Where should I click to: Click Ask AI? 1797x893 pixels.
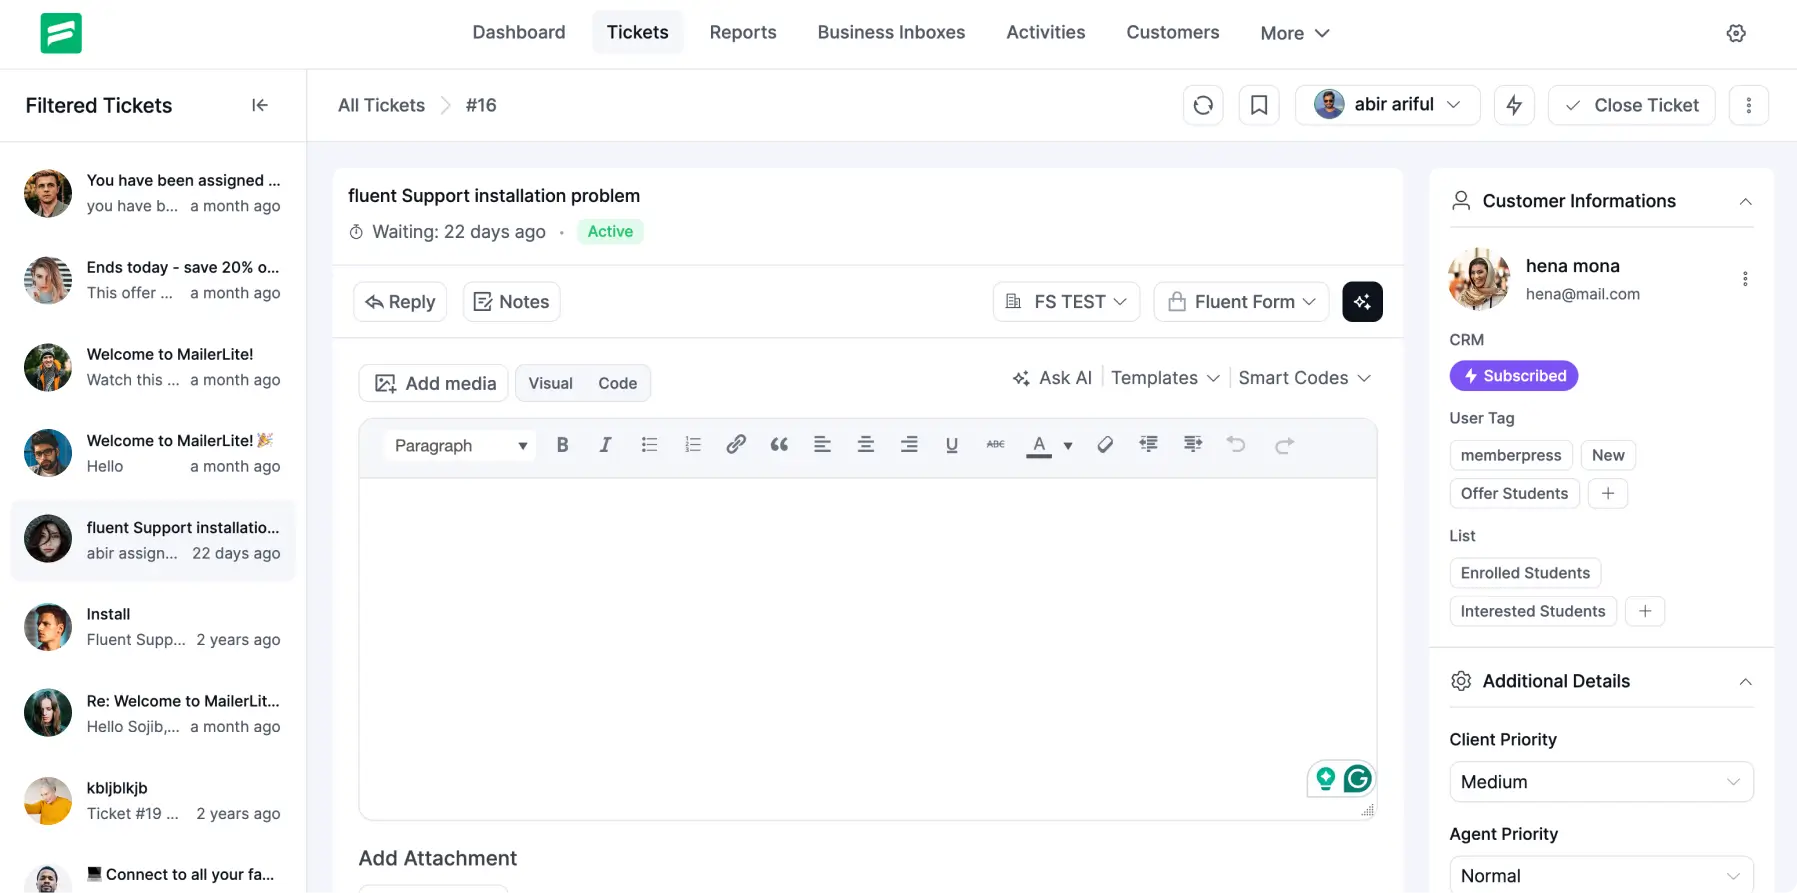(x=1052, y=378)
